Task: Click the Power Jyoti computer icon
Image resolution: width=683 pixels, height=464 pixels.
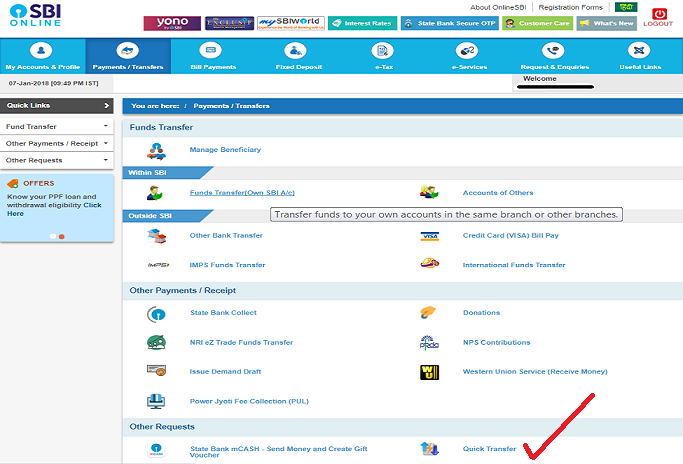Action: [x=156, y=401]
